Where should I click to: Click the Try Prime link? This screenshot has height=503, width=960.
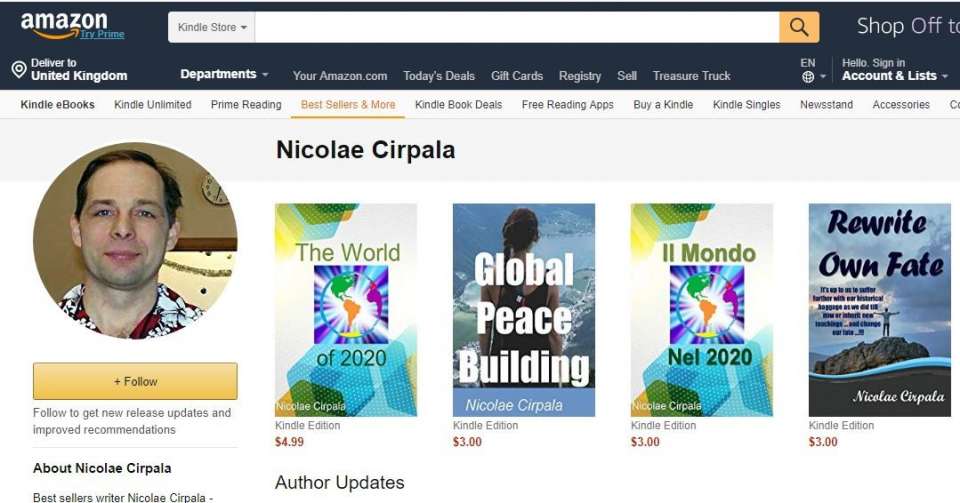click(x=102, y=34)
